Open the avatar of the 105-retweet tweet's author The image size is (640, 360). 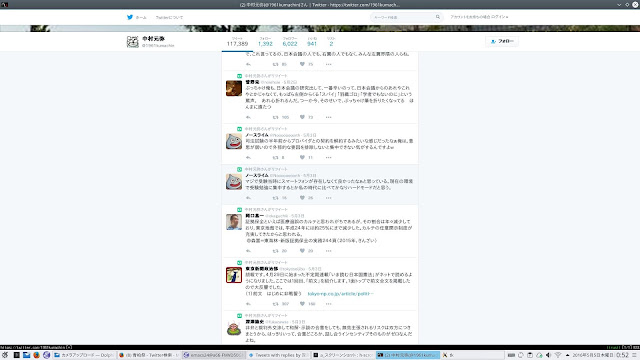pos(234,88)
